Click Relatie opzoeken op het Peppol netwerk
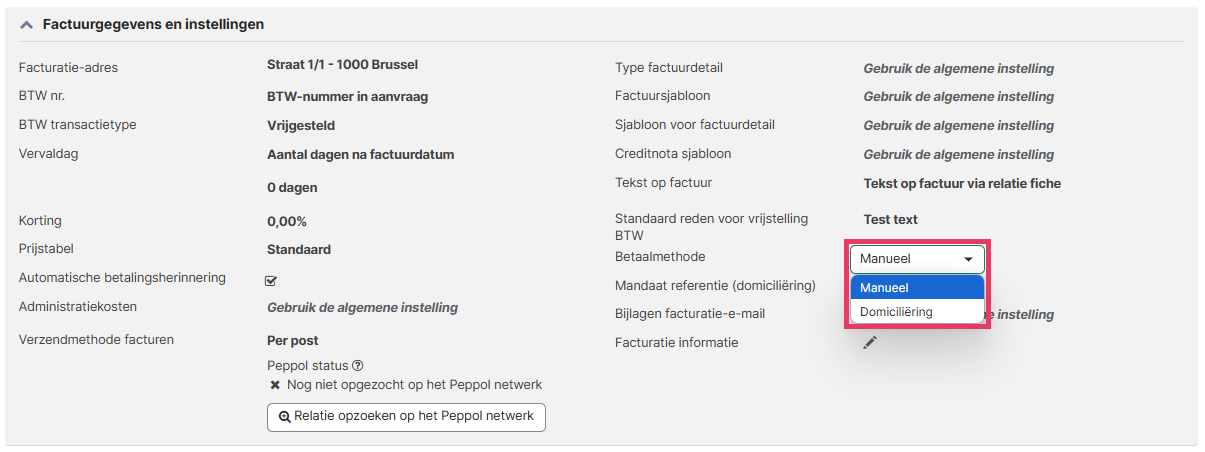The width and height of the screenshot is (1205, 452). (x=406, y=416)
